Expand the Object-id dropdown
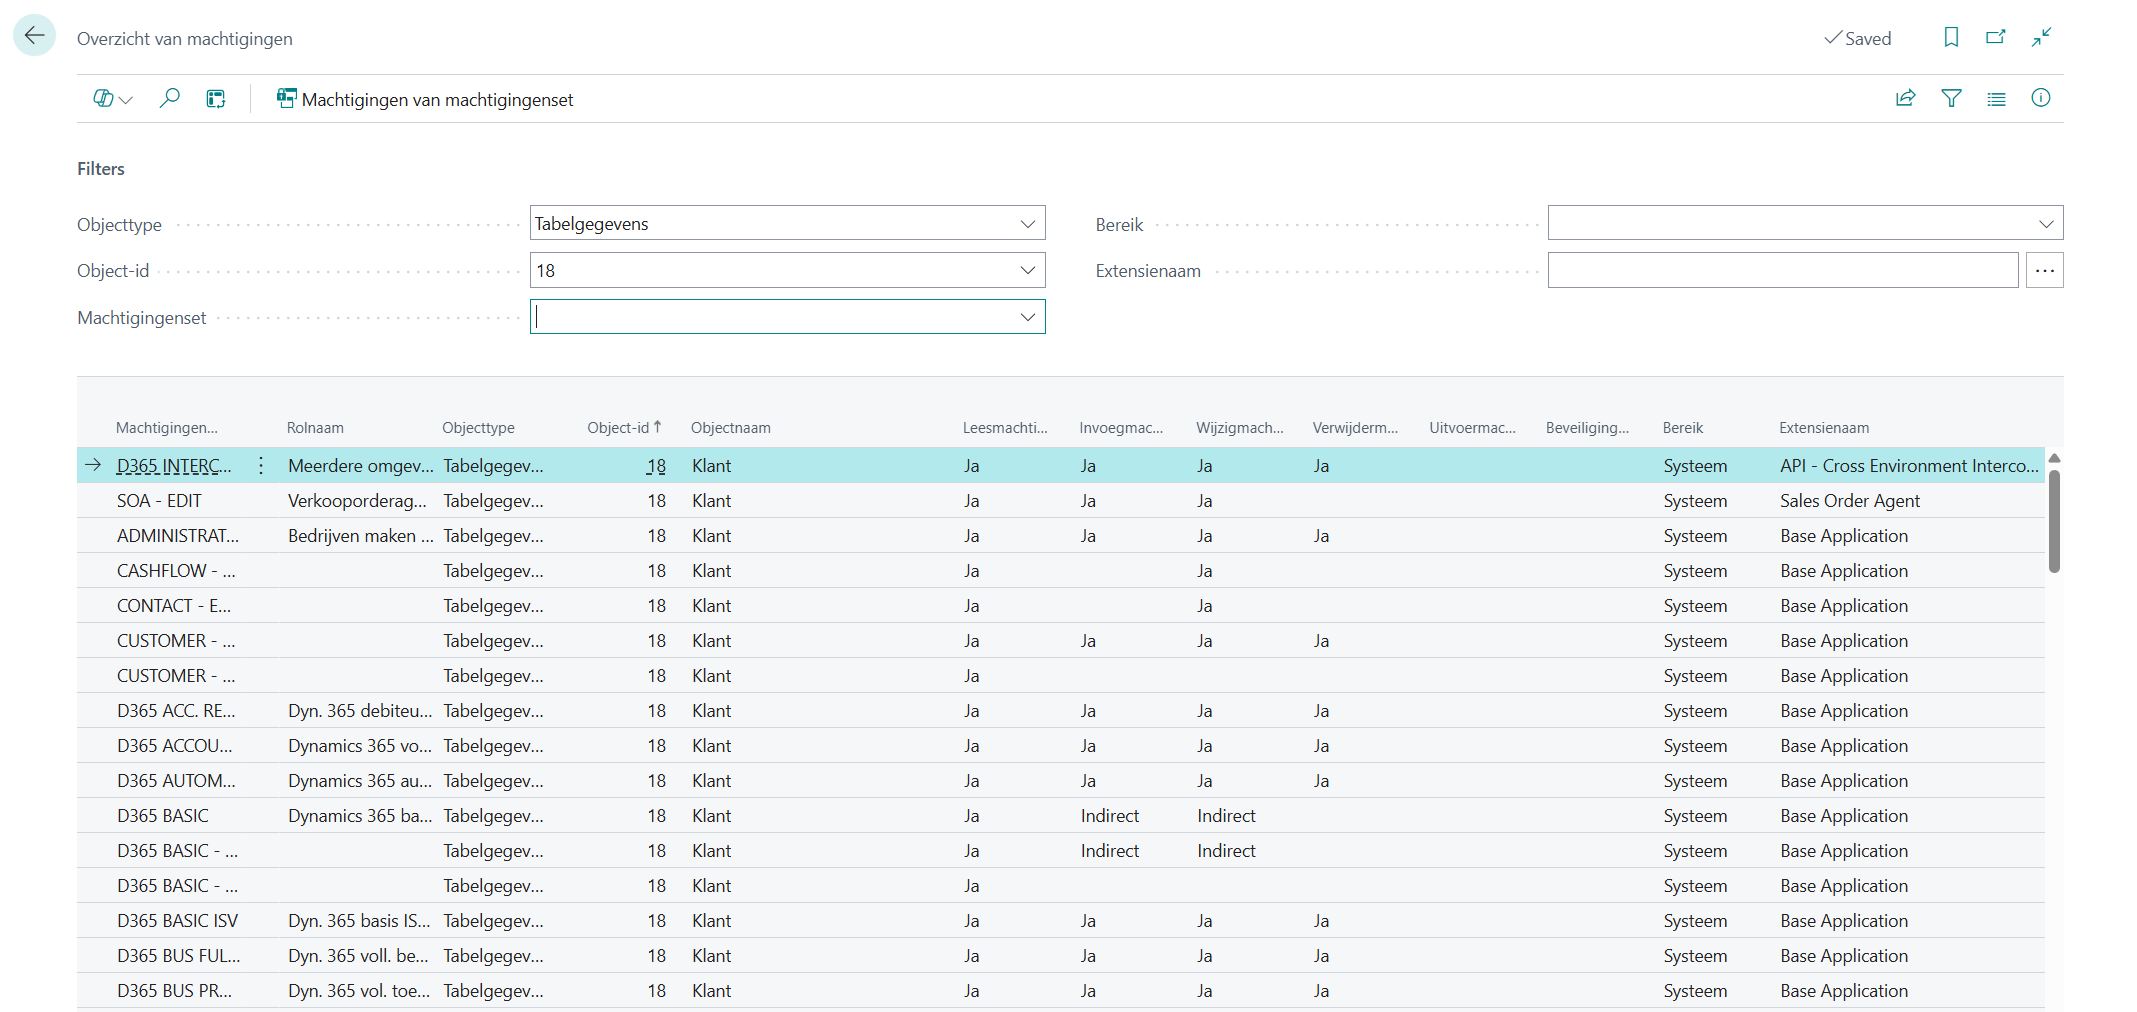Viewport: 2137px width, 1012px height. tap(1027, 270)
